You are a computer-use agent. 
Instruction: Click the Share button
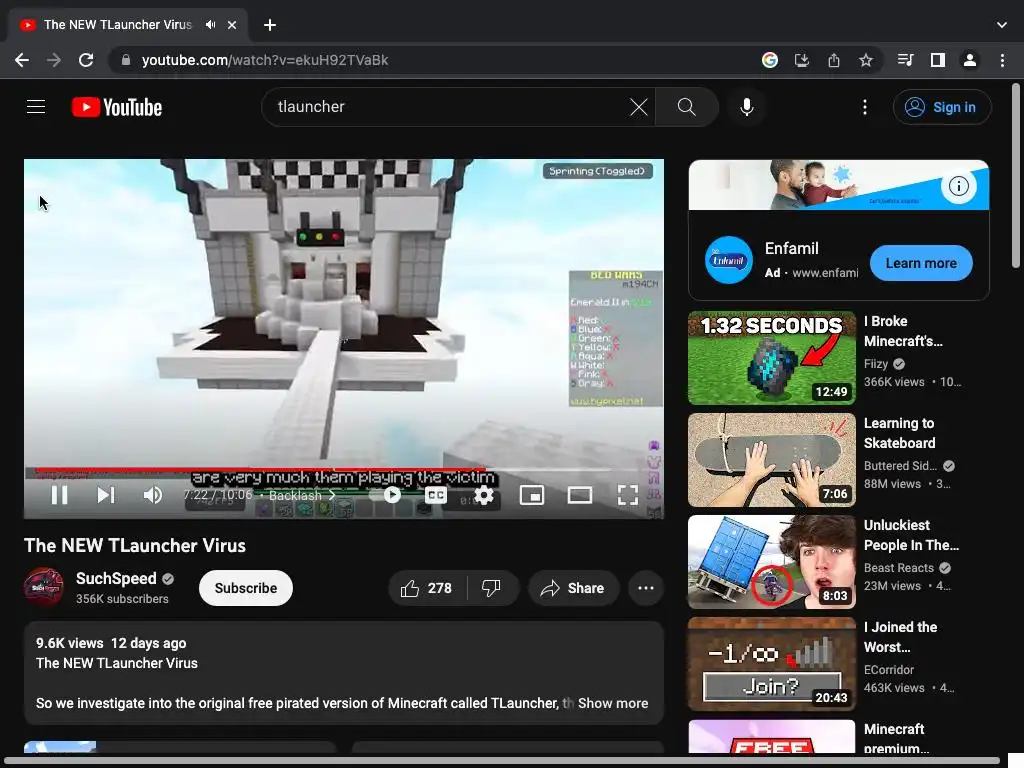pos(573,588)
